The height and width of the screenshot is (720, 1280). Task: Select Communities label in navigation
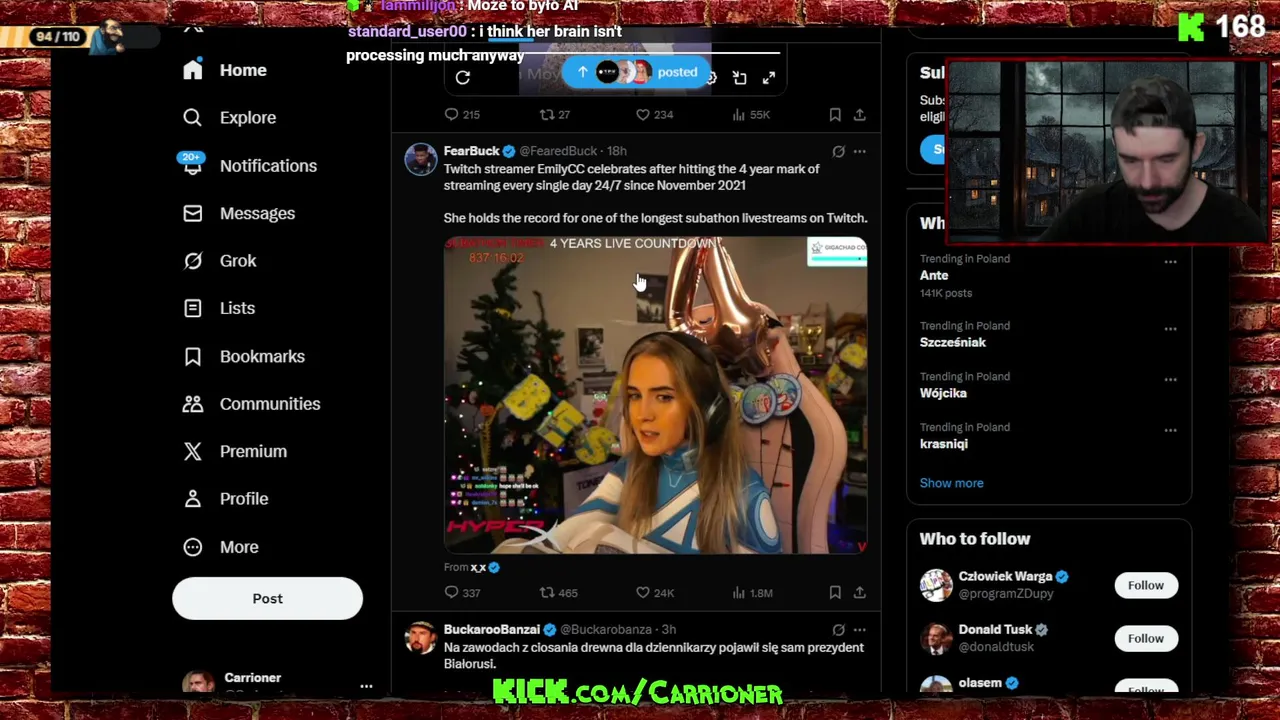click(x=270, y=403)
